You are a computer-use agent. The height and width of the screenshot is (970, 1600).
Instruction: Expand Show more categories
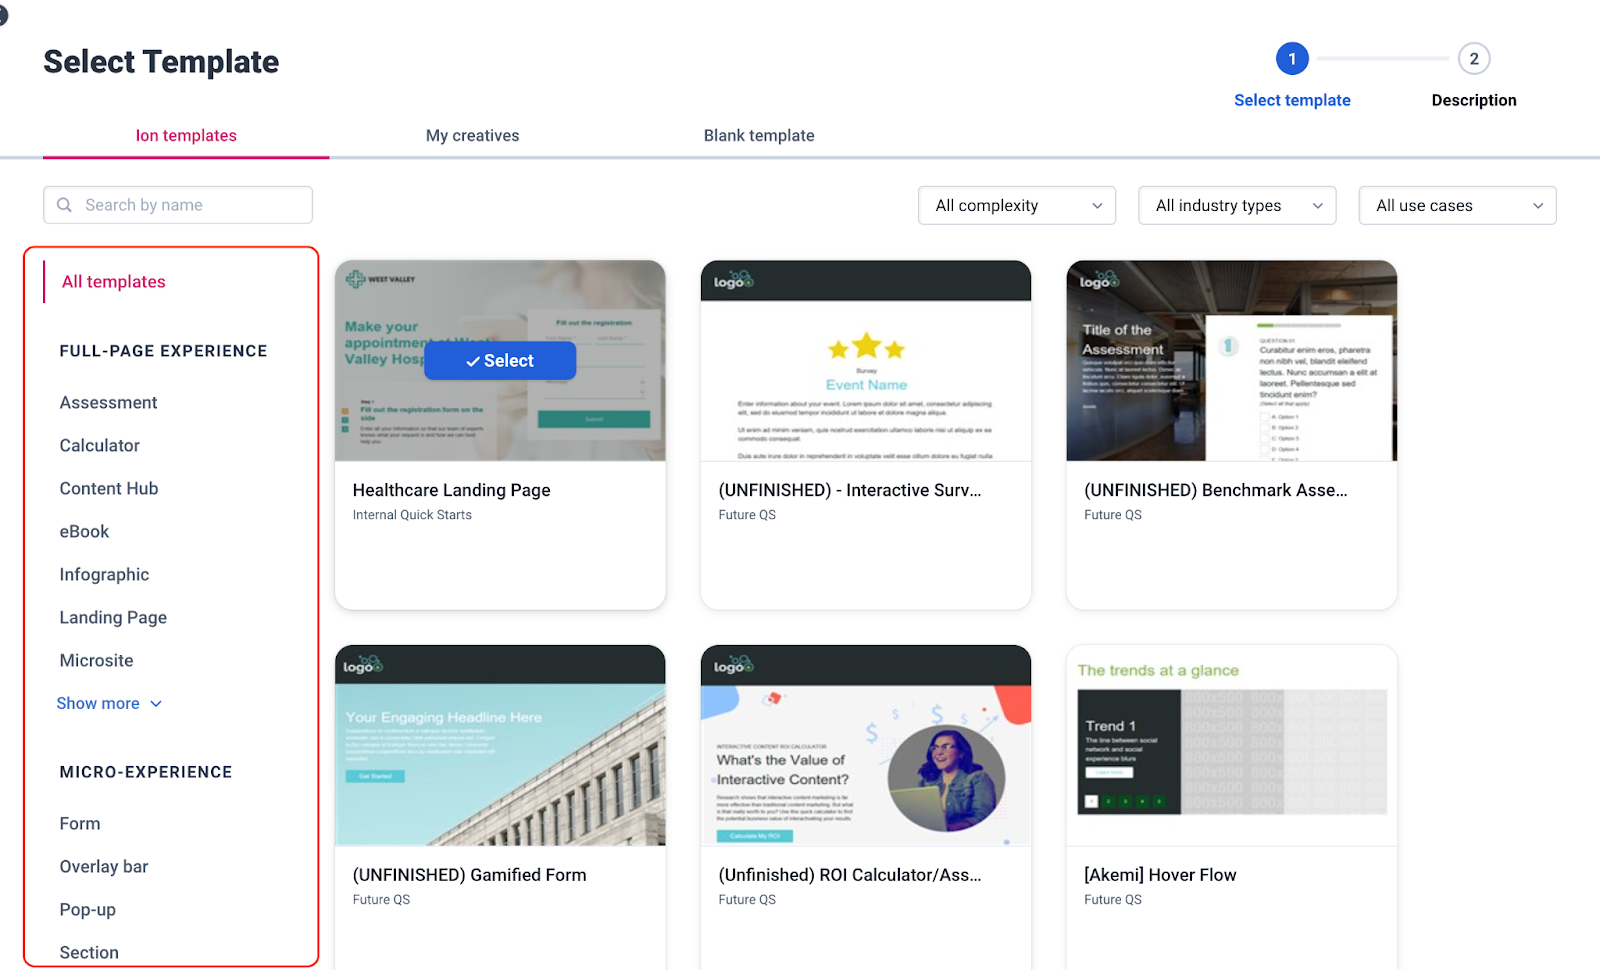(109, 703)
